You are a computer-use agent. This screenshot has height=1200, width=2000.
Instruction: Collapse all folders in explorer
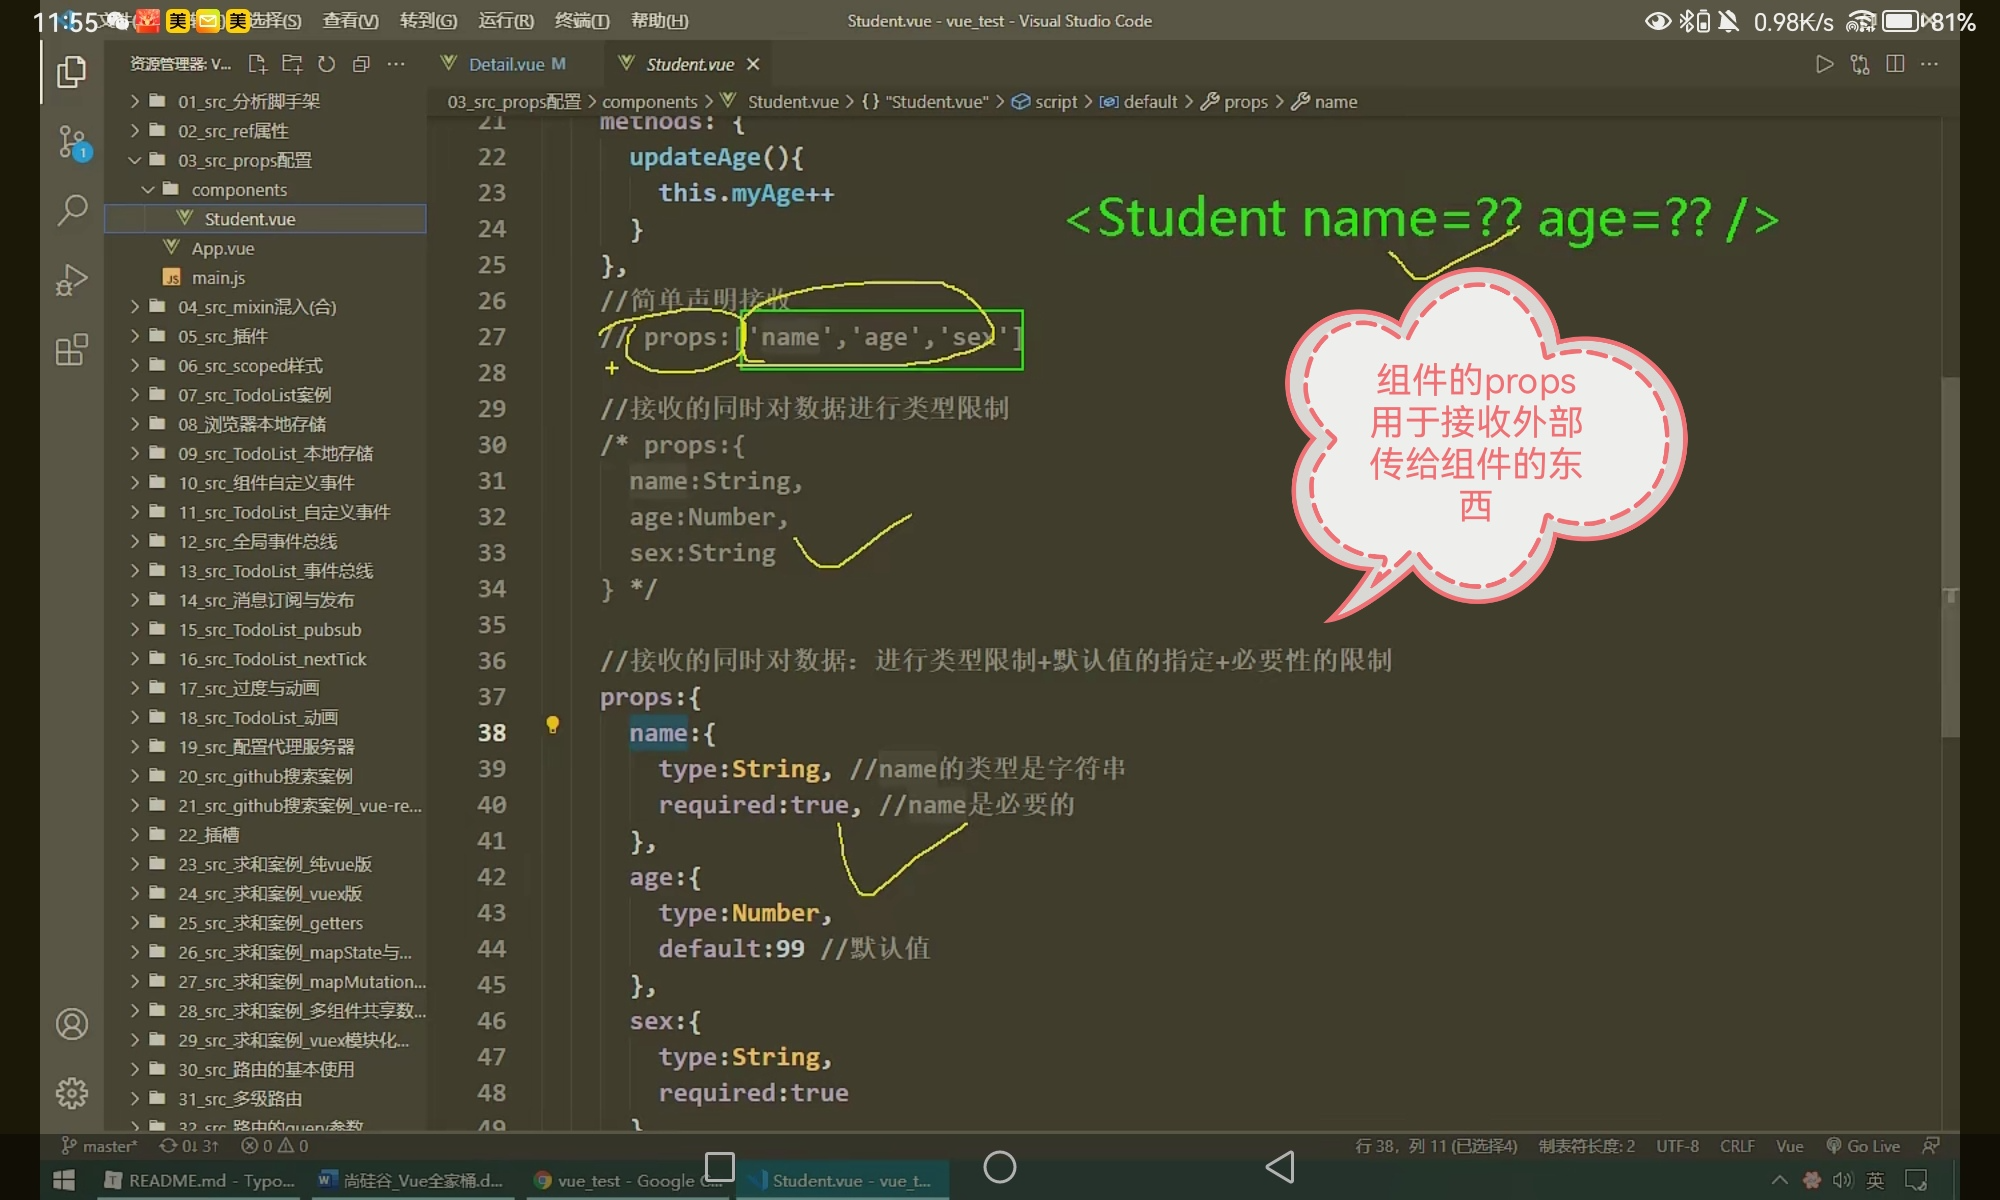[361, 64]
